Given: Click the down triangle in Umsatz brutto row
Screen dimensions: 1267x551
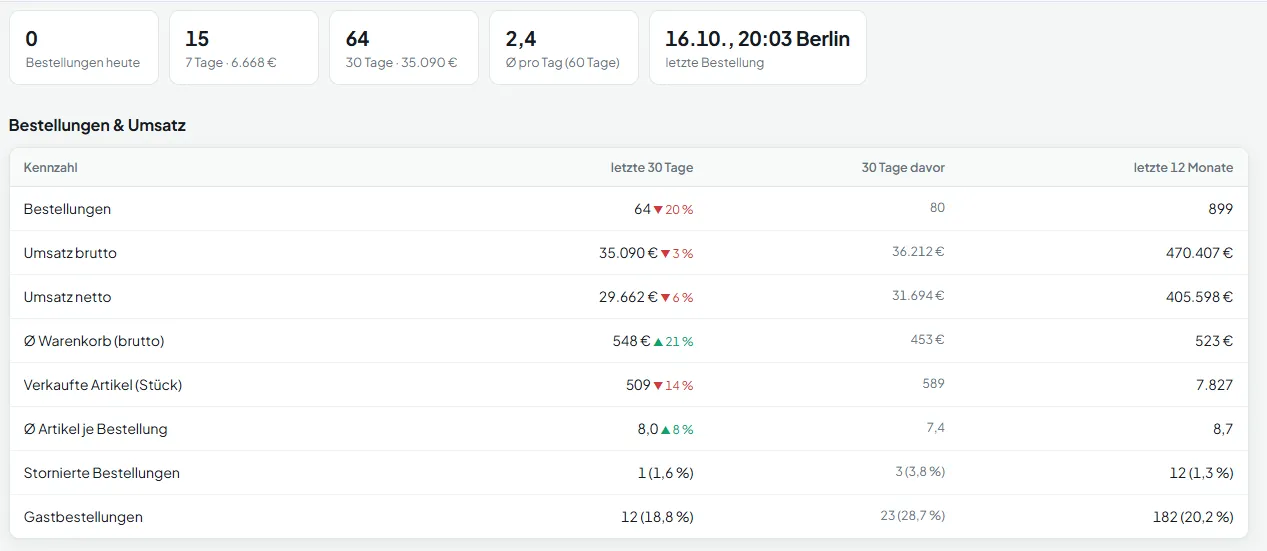Looking at the screenshot, I should (665, 253).
